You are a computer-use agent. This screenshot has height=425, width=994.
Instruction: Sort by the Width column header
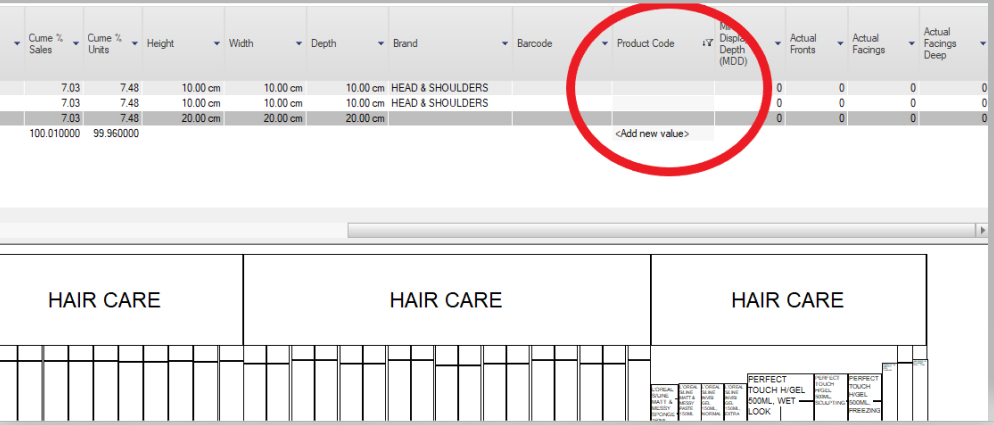[241, 43]
